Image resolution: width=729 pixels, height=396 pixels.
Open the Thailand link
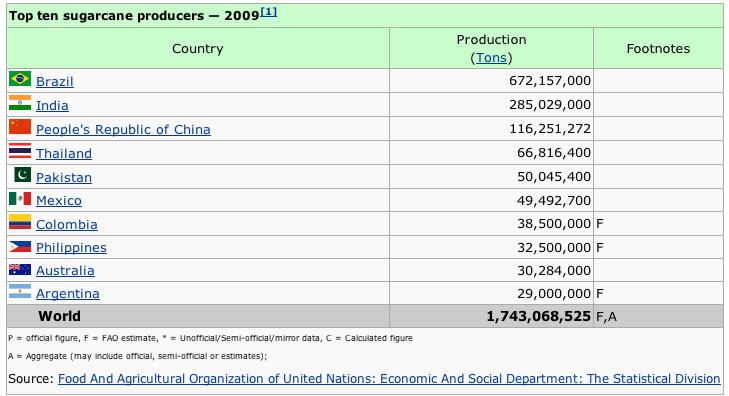[64, 153]
